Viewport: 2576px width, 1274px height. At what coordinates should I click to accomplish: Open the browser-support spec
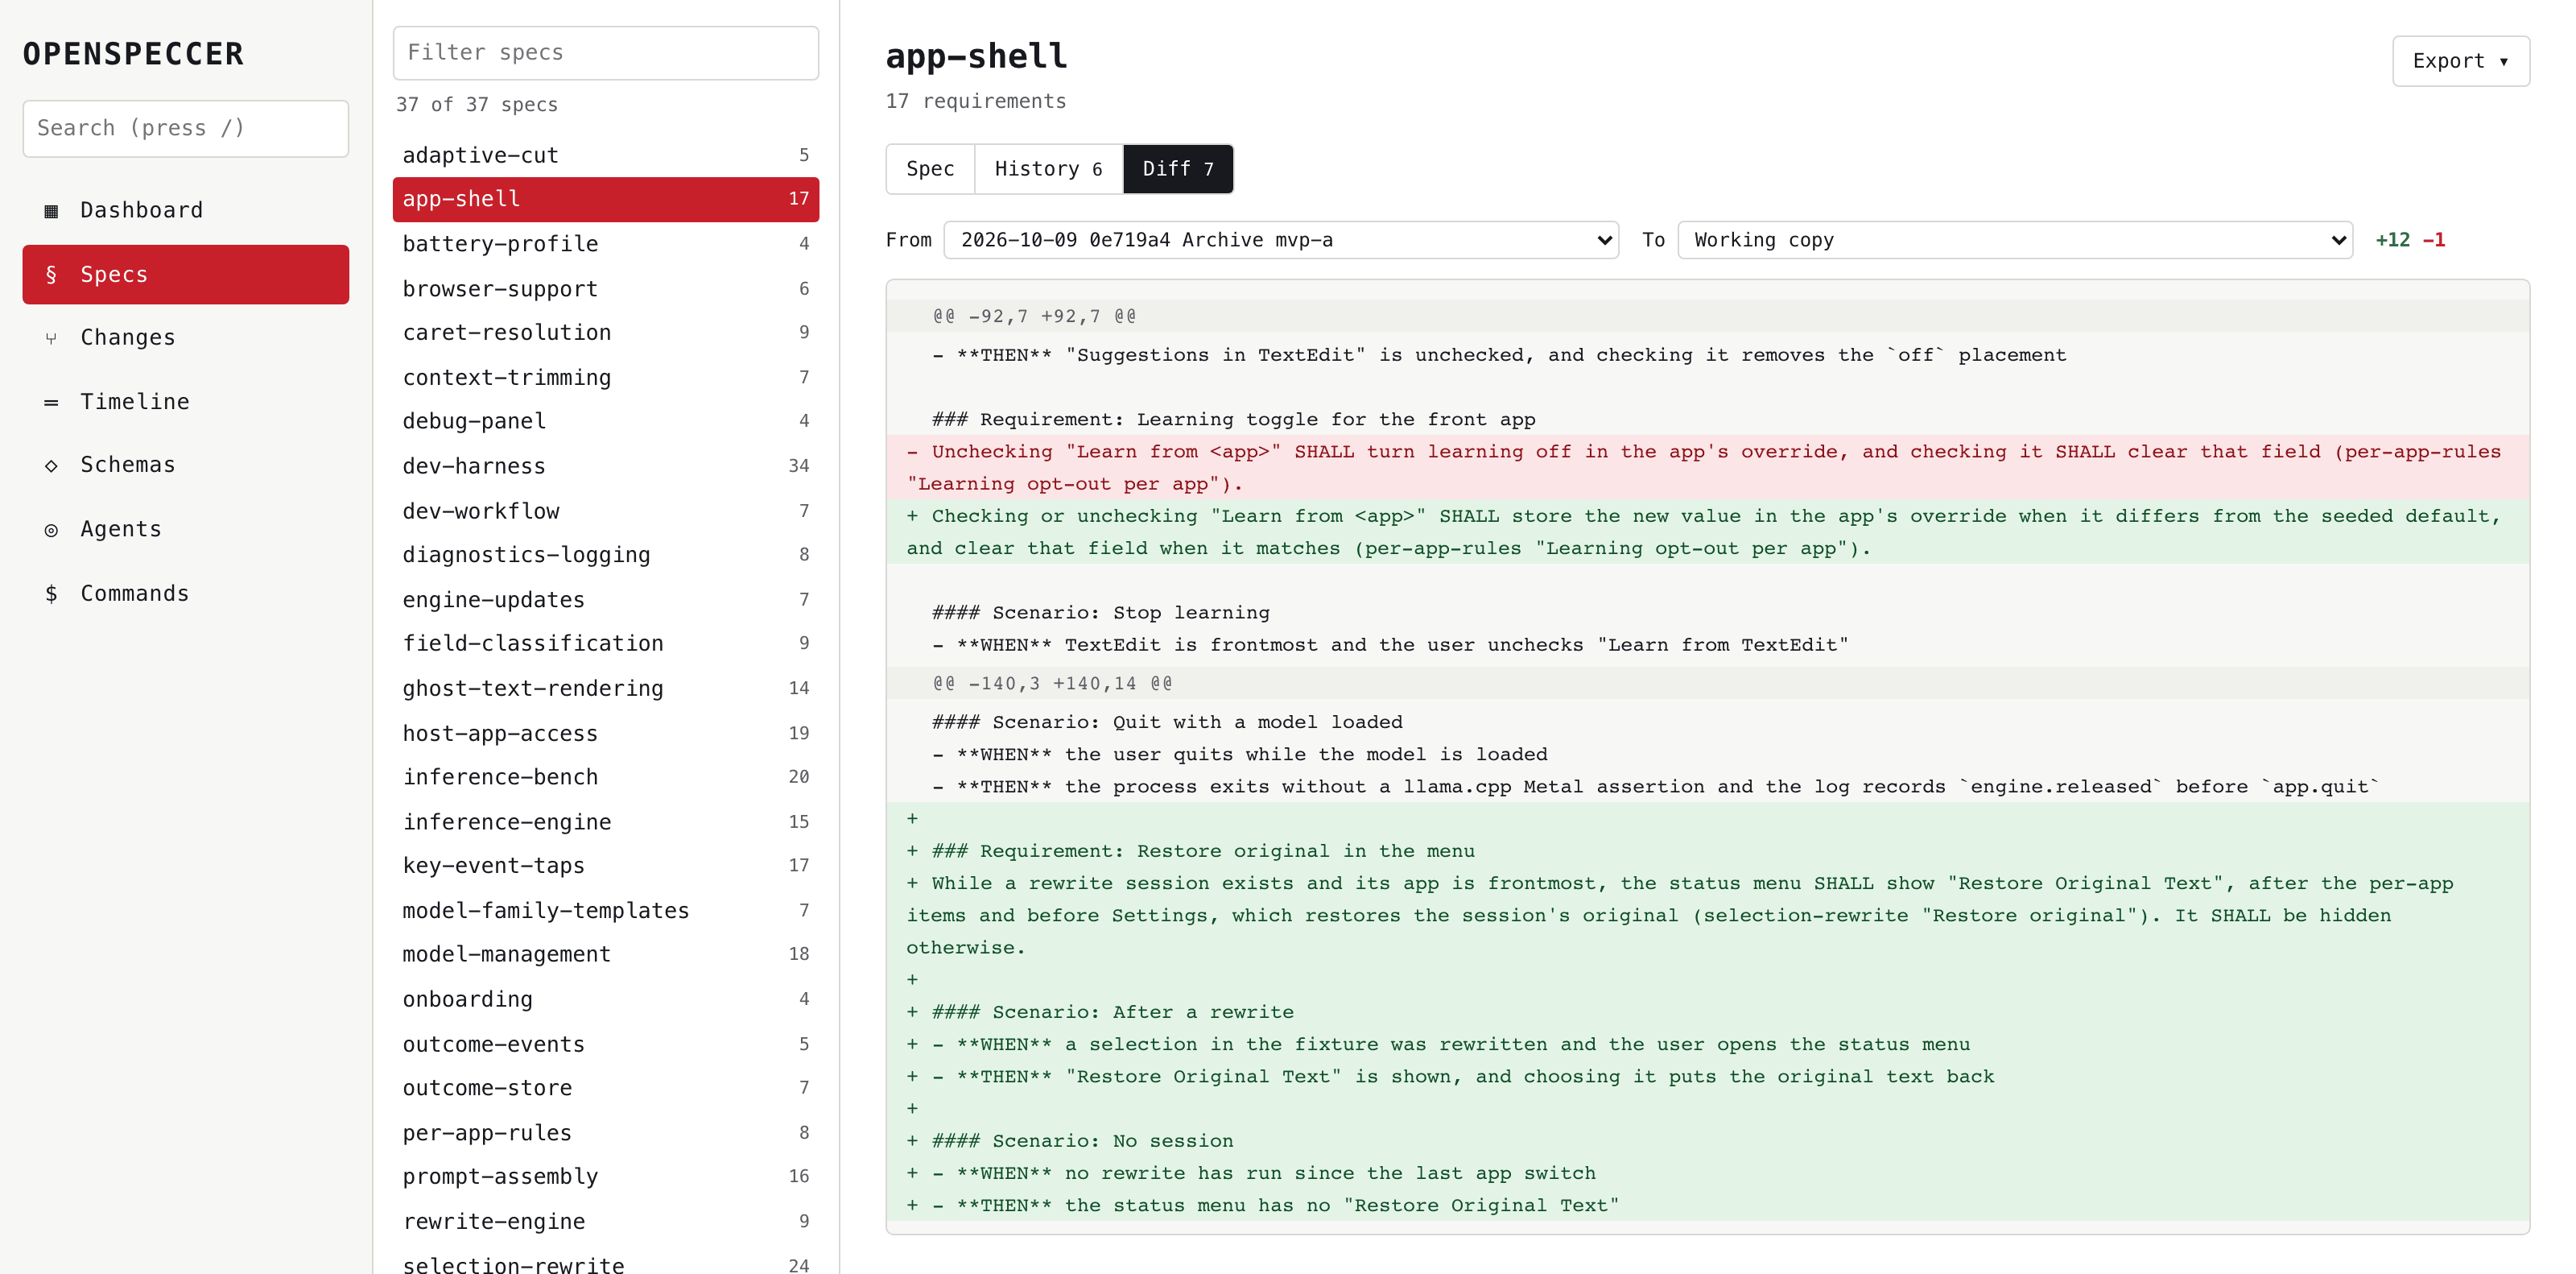(x=606, y=289)
